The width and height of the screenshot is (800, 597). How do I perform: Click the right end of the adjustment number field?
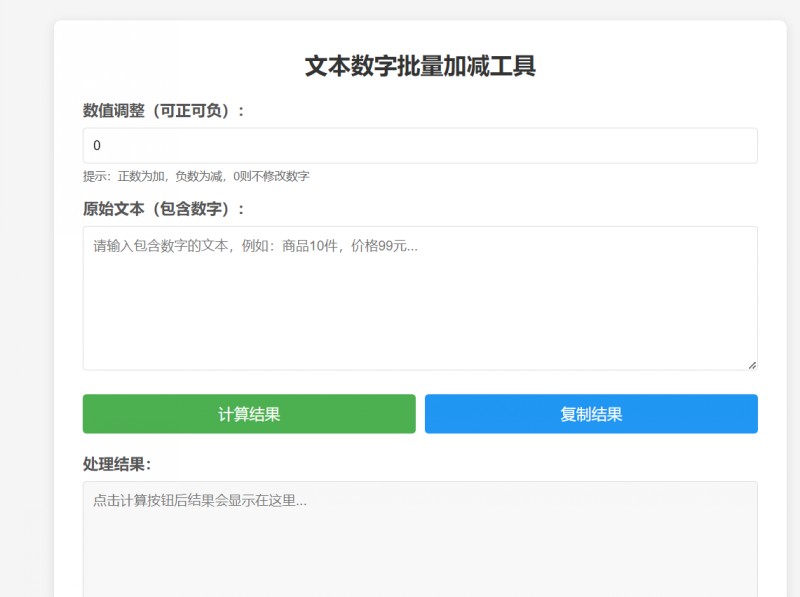(740, 145)
